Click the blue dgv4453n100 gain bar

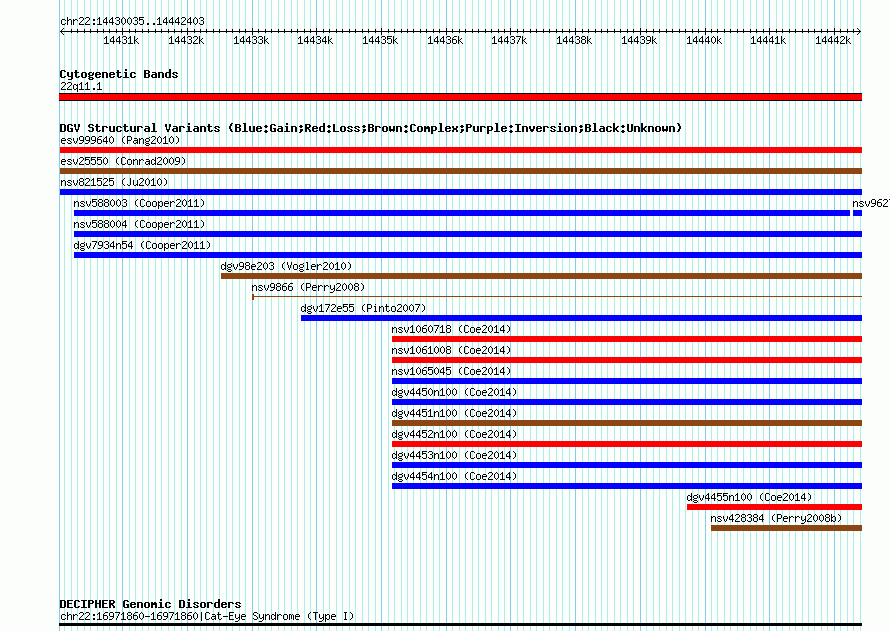coord(627,465)
